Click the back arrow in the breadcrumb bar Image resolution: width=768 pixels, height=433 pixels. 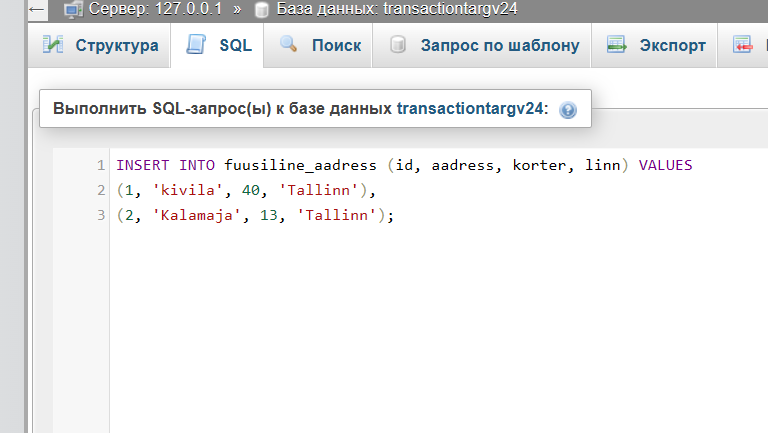pos(37,9)
